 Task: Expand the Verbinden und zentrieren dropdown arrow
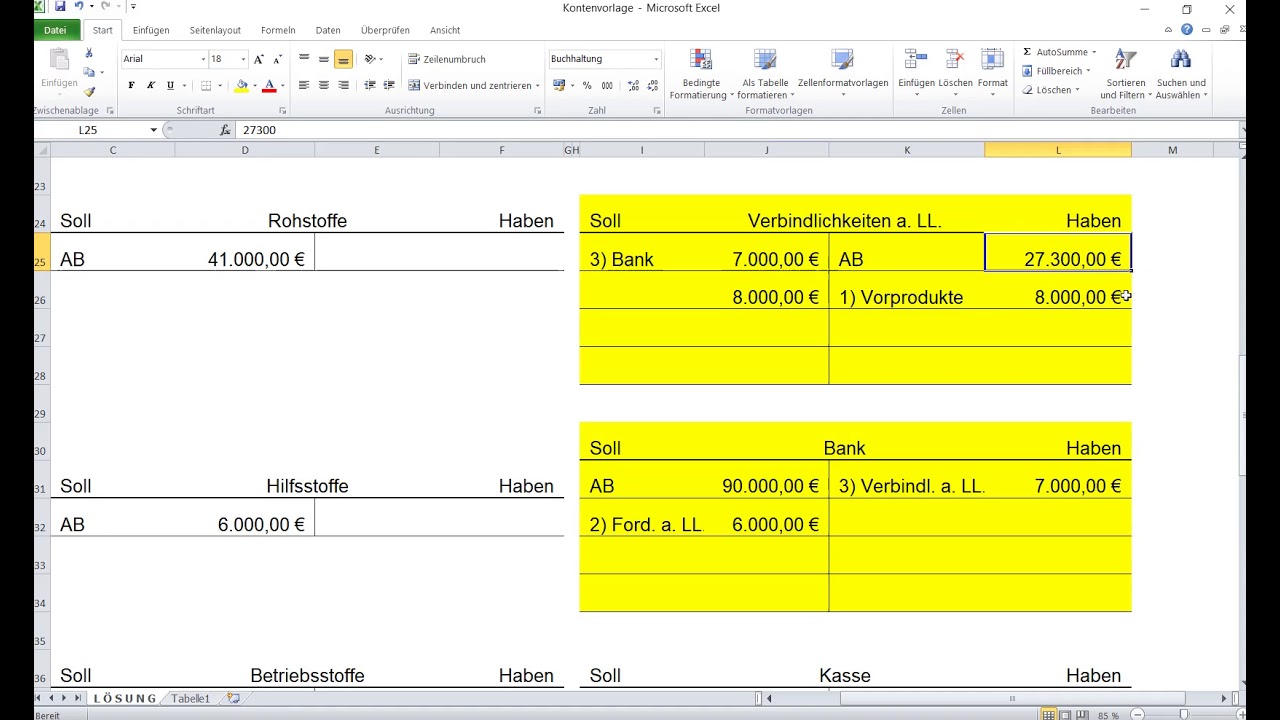pyautogui.click(x=537, y=85)
